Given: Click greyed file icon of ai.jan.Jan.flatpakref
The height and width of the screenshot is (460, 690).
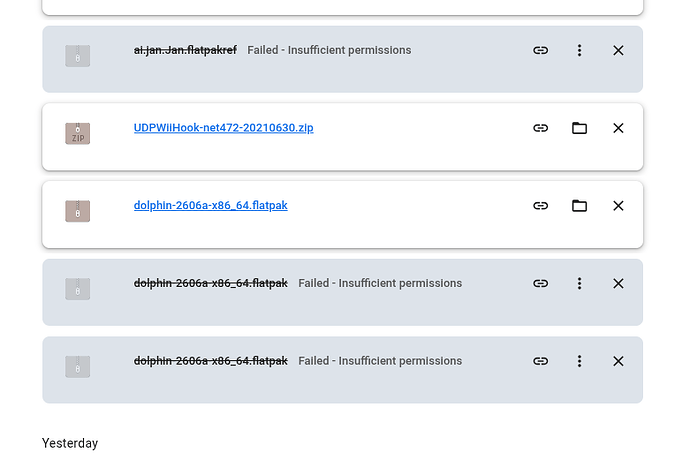Looking at the screenshot, I should click(x=77, y=55).
